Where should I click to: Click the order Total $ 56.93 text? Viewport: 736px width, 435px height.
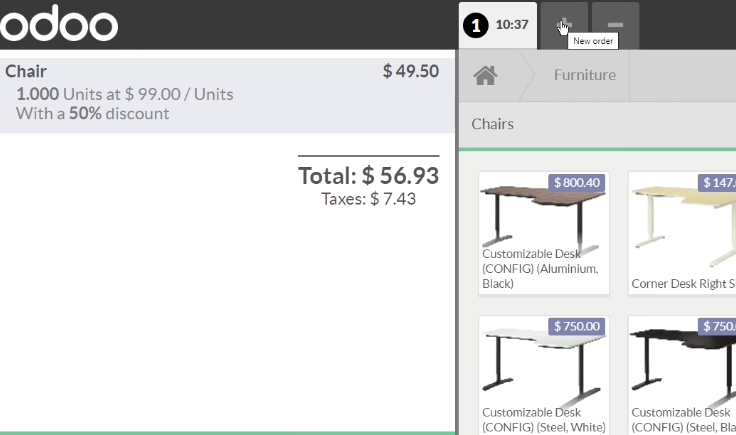(x=368, y=176)
